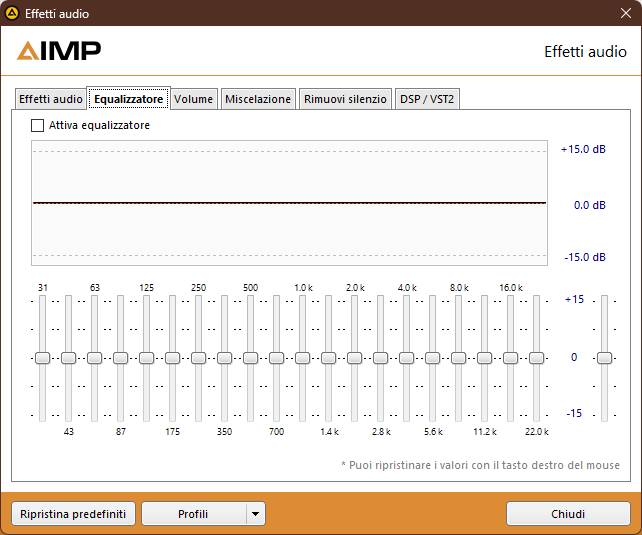Click the 16.0k band slider handle
This screenshot has height=535, width=642.
pyautogui.click(x=511, y=358)
